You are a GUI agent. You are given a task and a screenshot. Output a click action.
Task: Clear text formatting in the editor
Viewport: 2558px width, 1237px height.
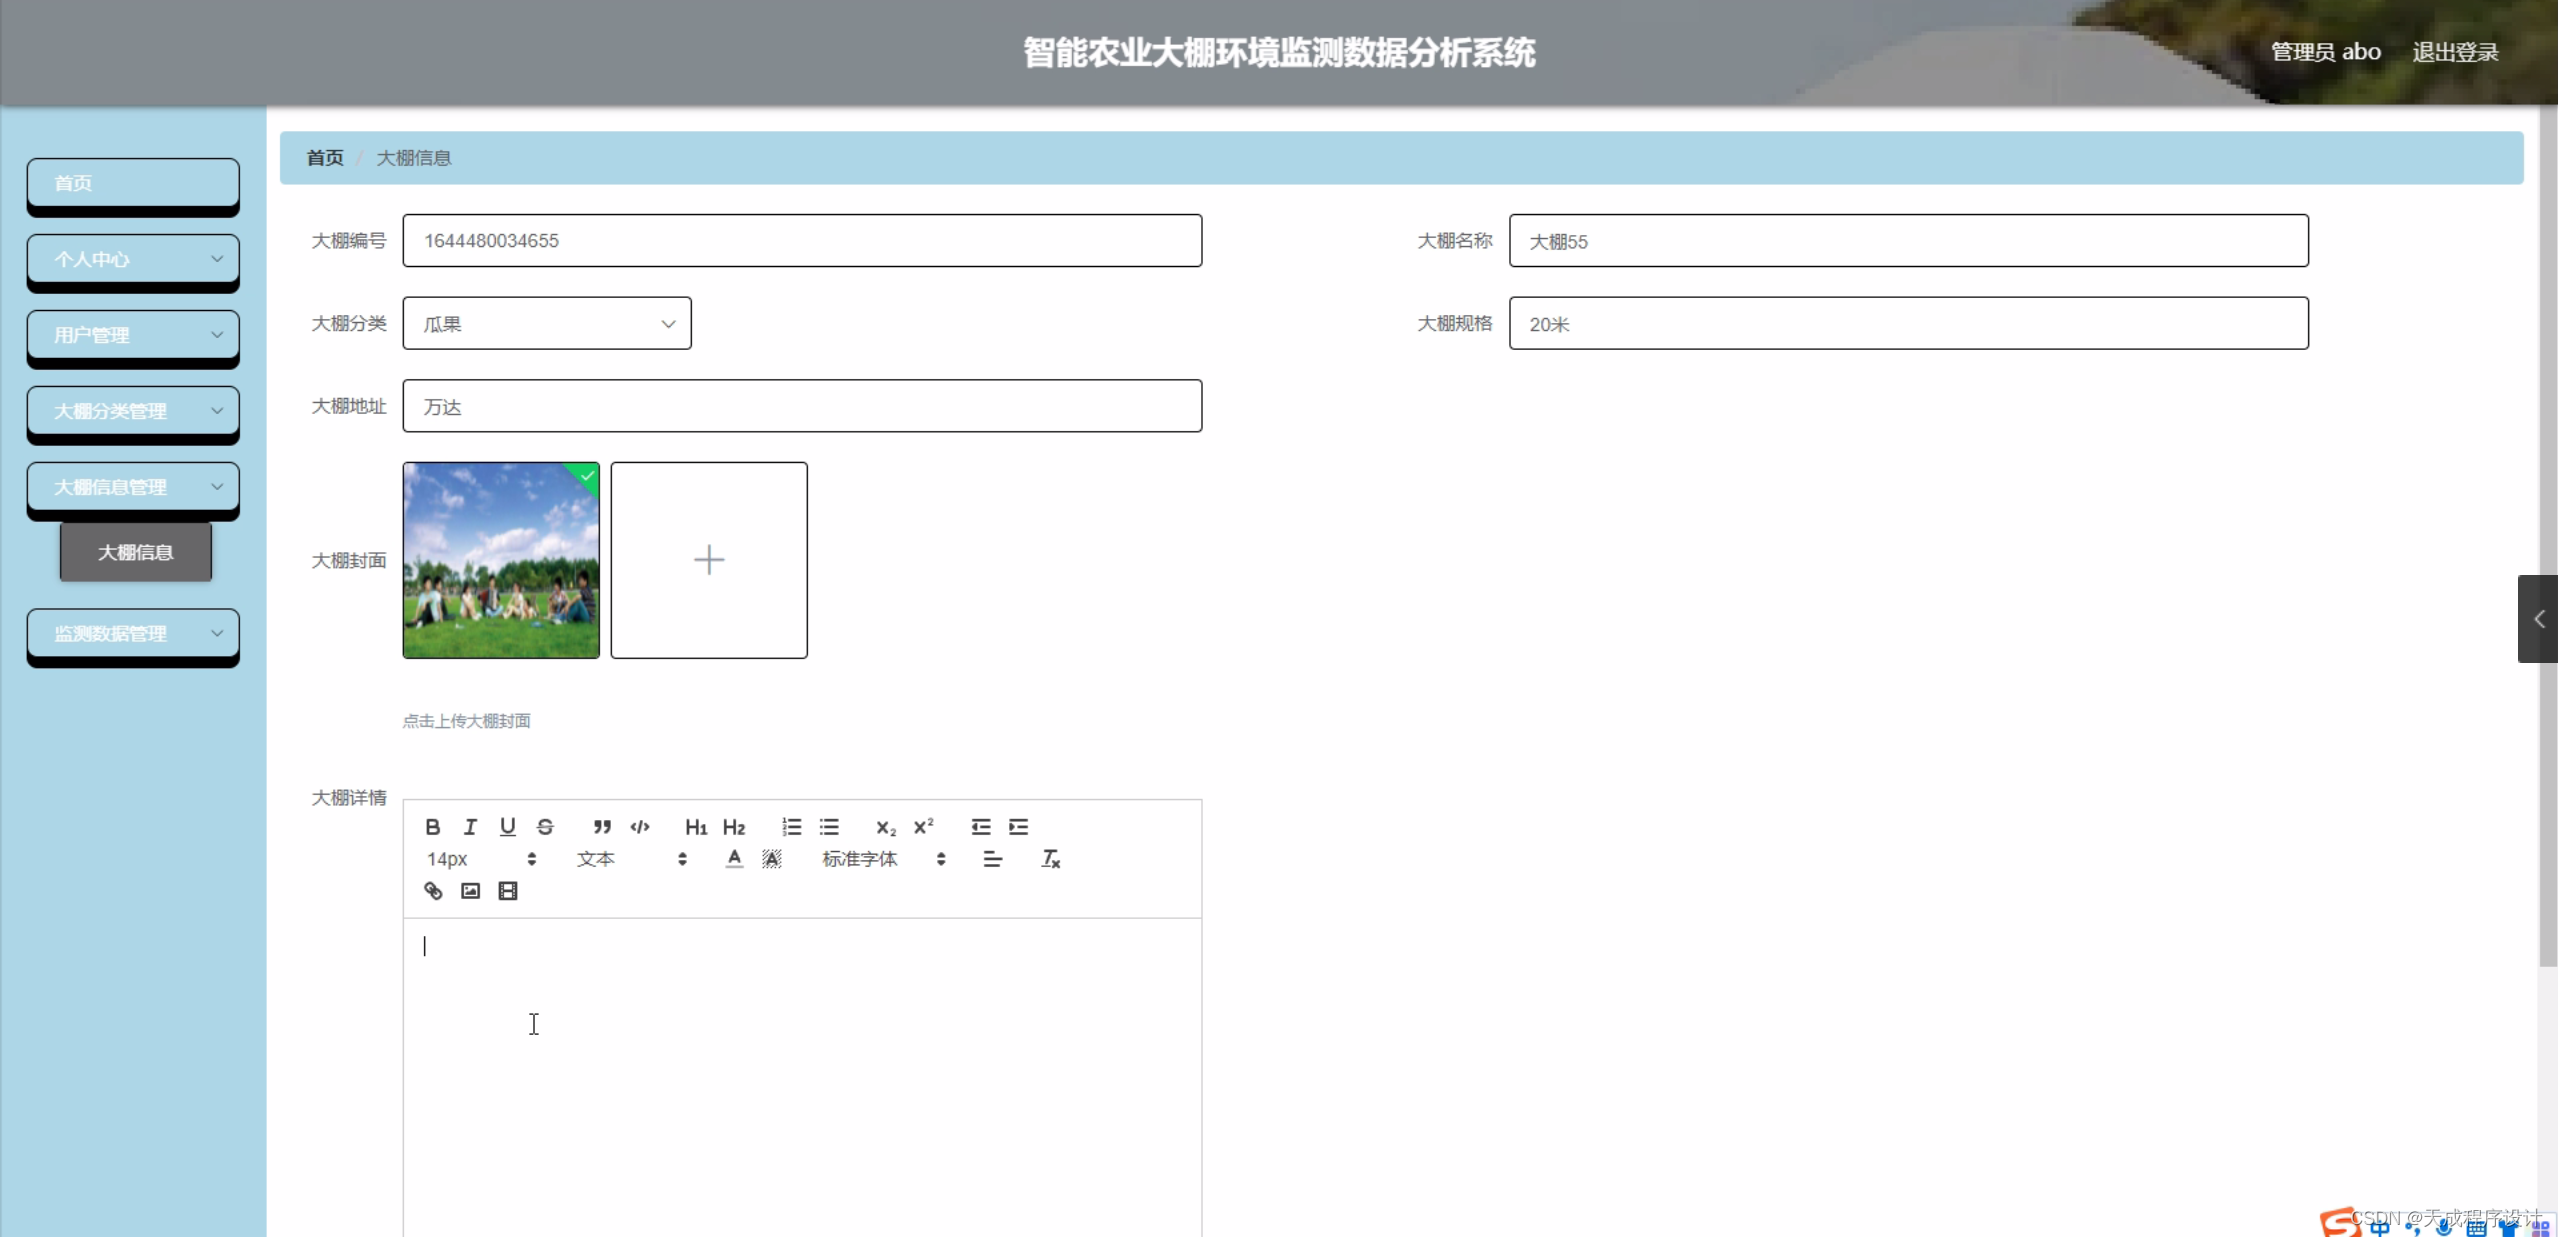point(1050,859)
